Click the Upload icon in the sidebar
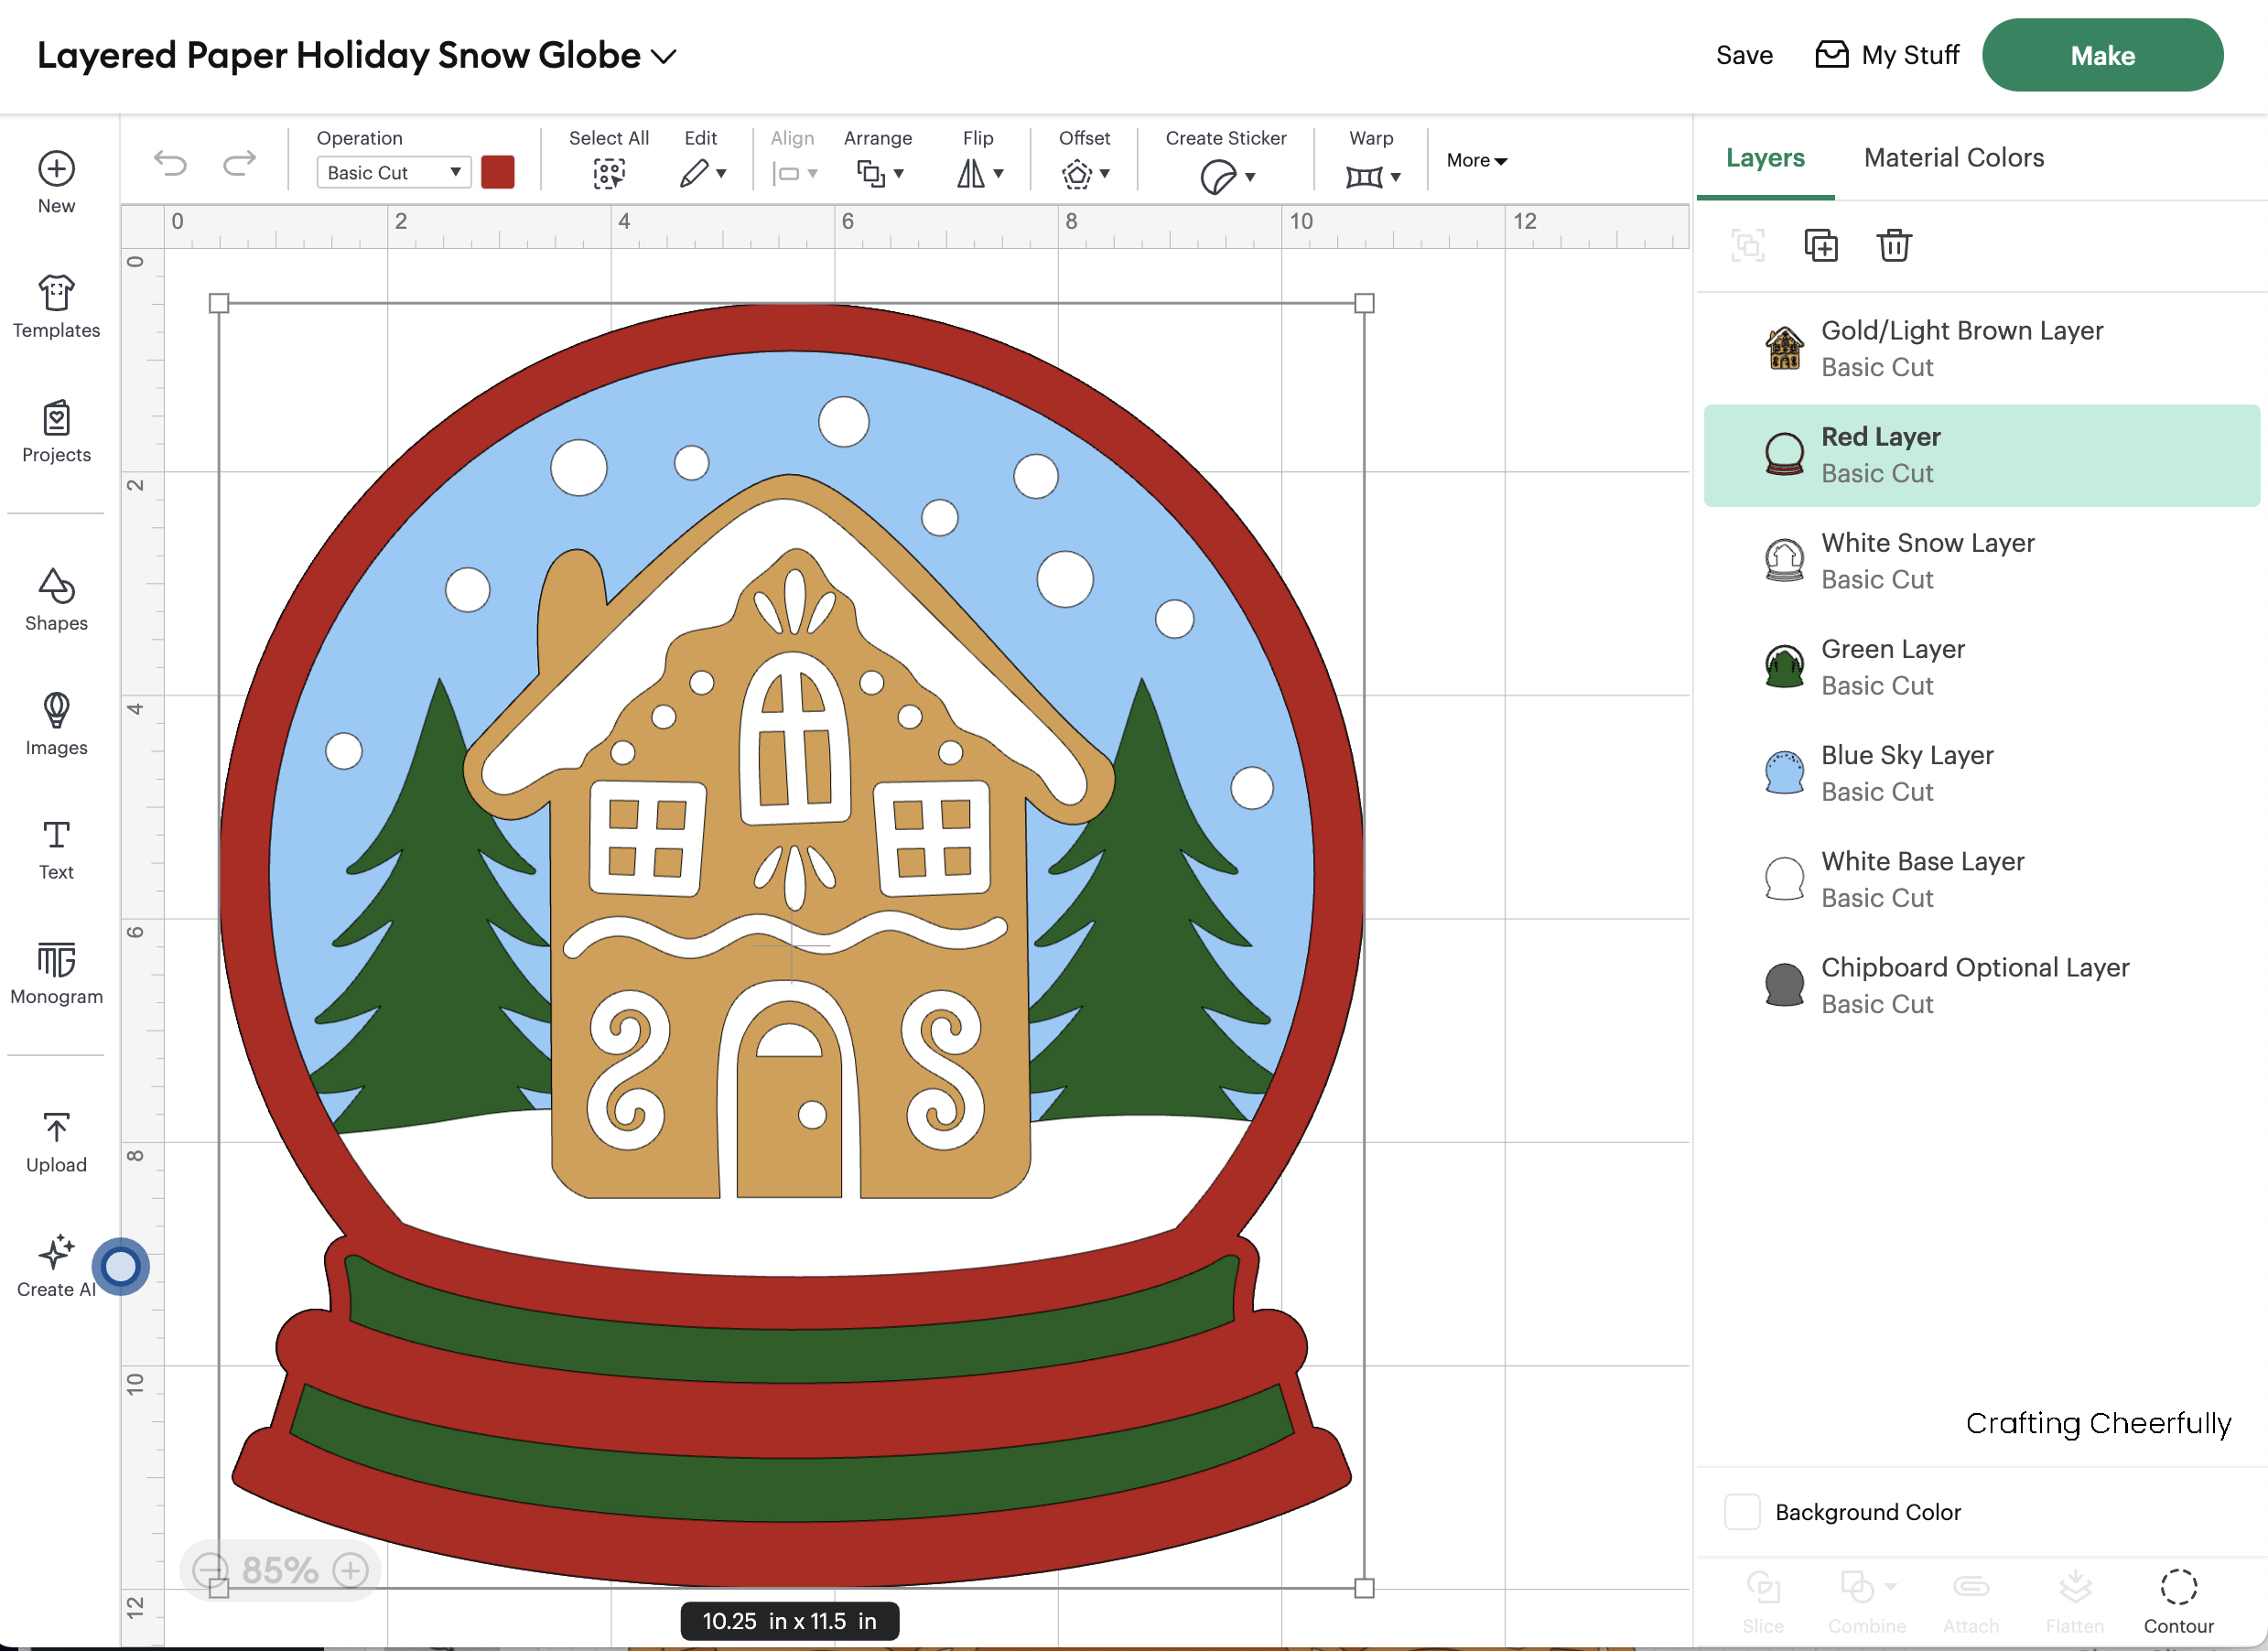Screen dimensions: 2268x1651 [x=55, y=1140]
